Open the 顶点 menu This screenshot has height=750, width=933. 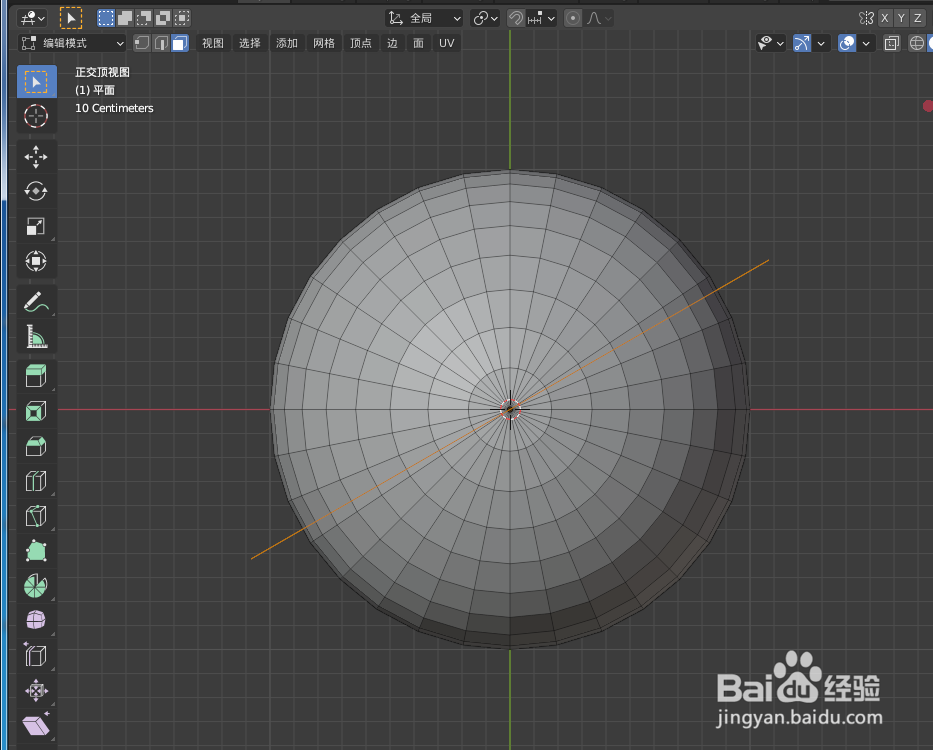361,43
